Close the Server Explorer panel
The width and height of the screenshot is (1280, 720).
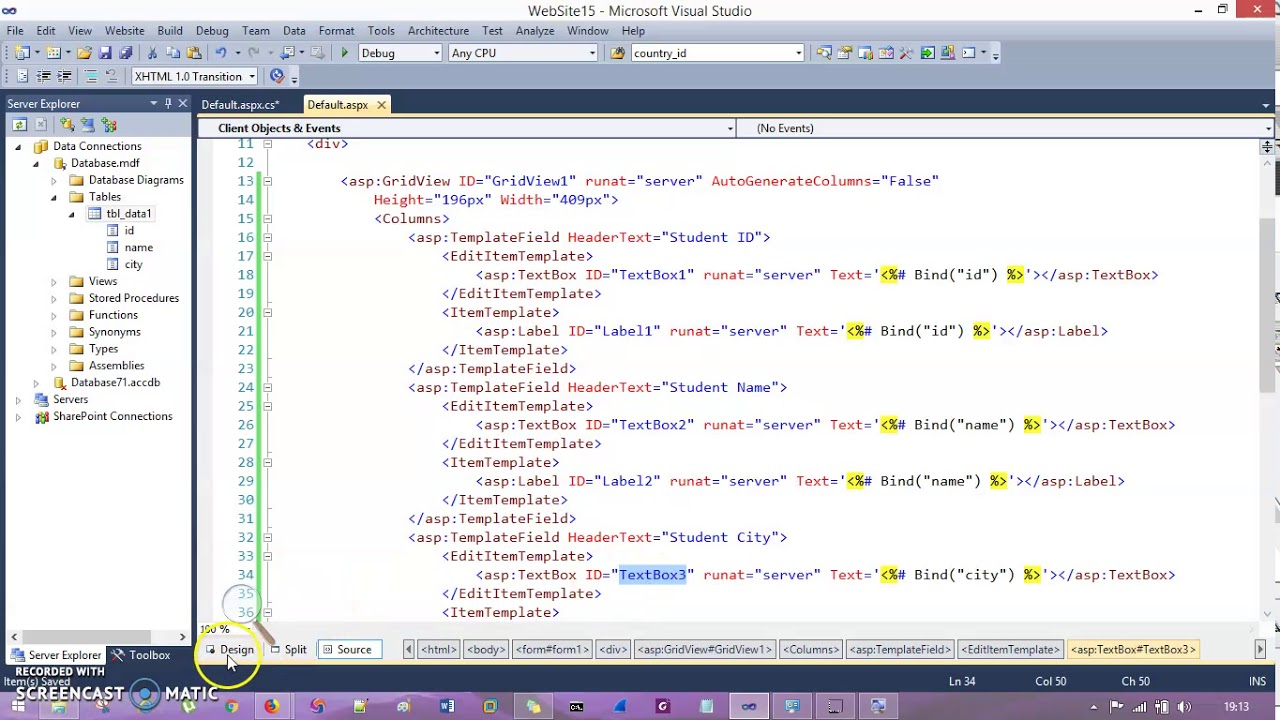click(182, 103)
